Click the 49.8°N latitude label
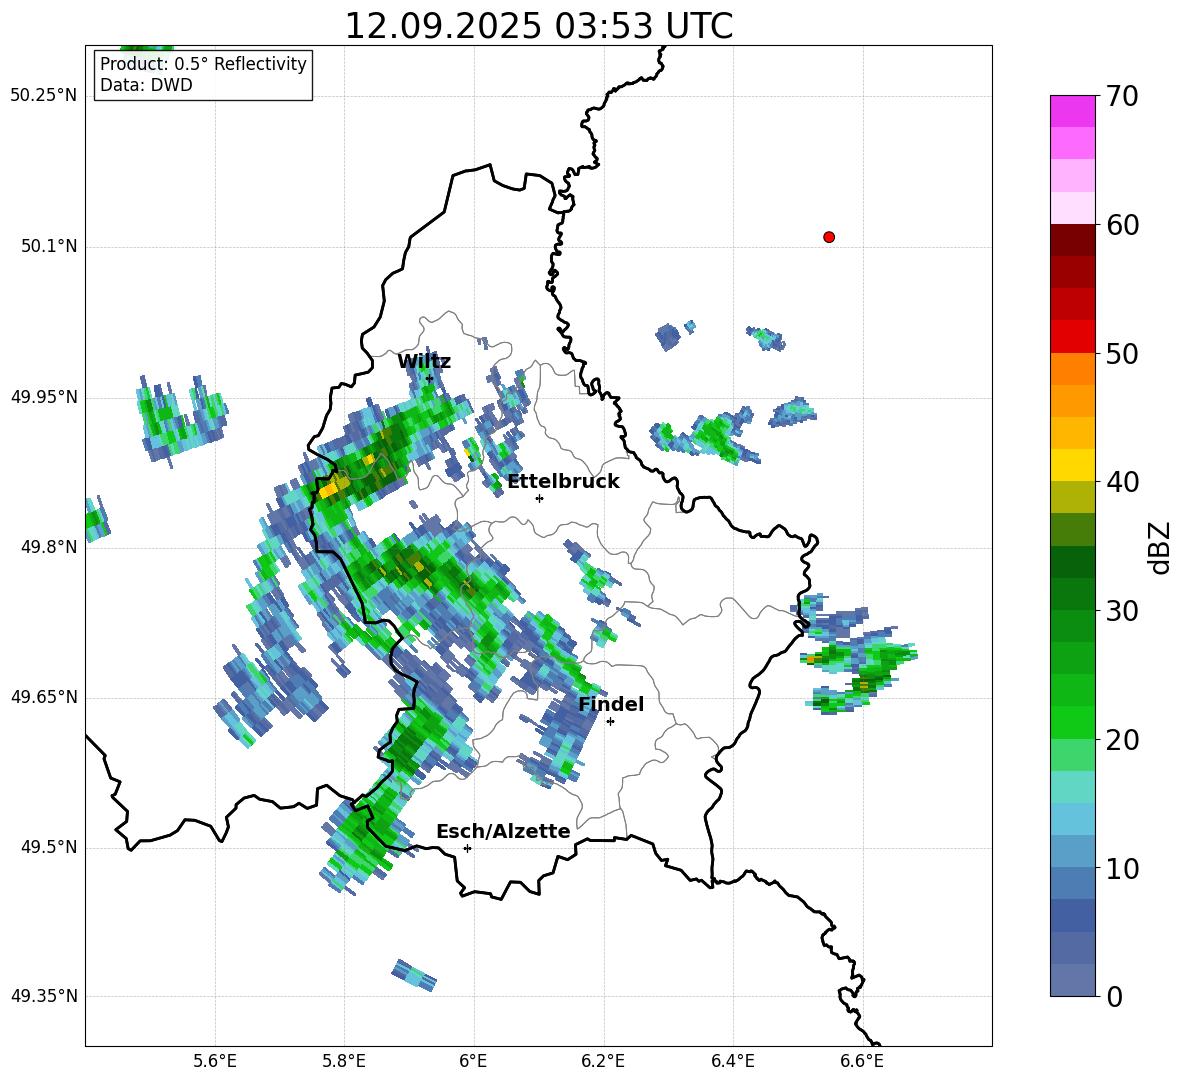Image resolution: width=1184 pixels, height=1081 pixels. pos(48,547)
